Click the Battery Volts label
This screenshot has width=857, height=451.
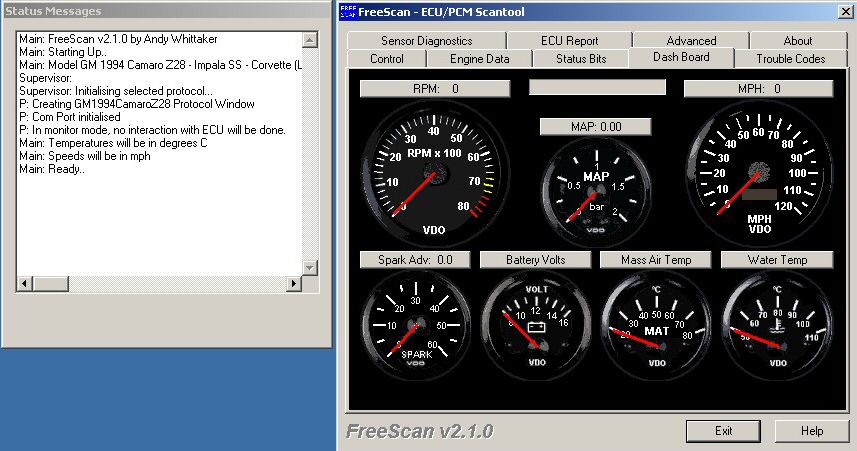point(536,260)
